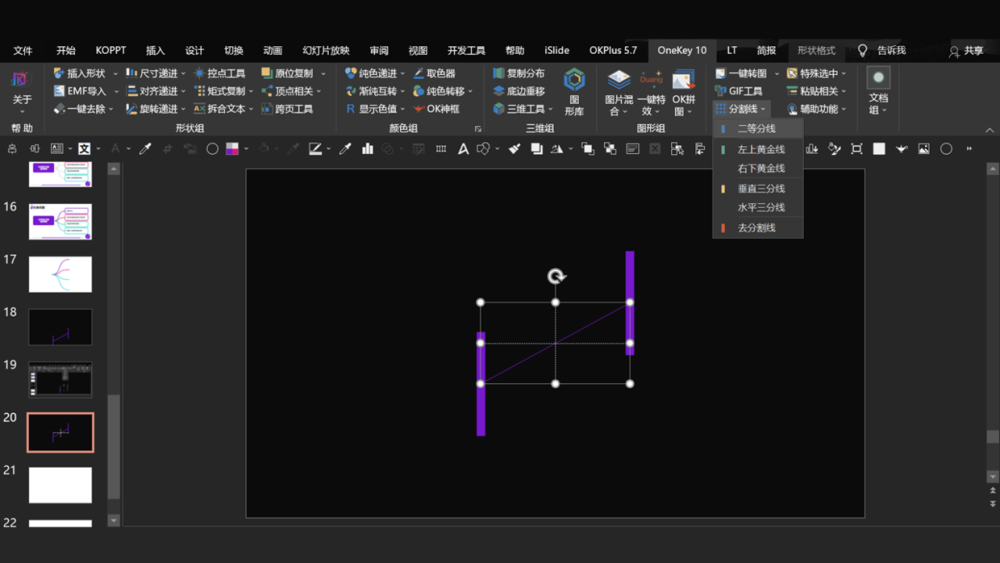Click the 取色器 color picker tool

click(x=438, y=73)
